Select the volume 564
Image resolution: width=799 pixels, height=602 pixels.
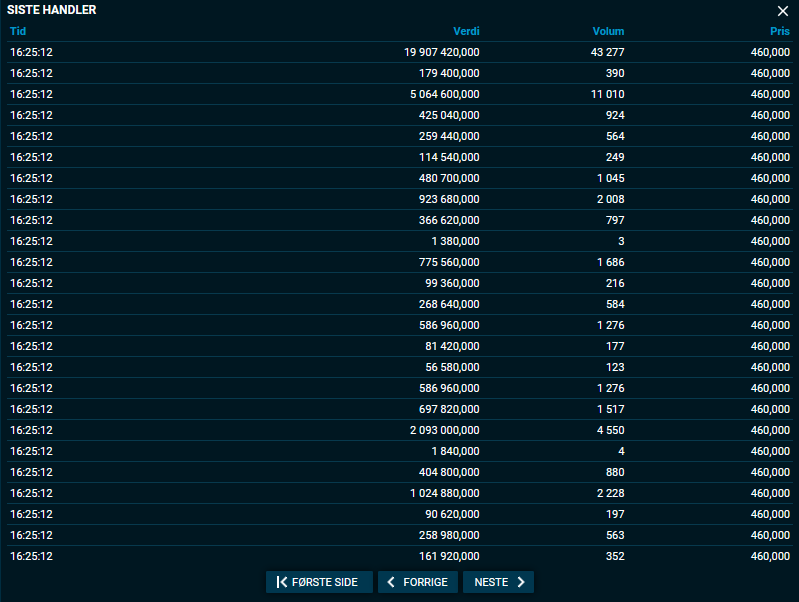click(615, 136)
